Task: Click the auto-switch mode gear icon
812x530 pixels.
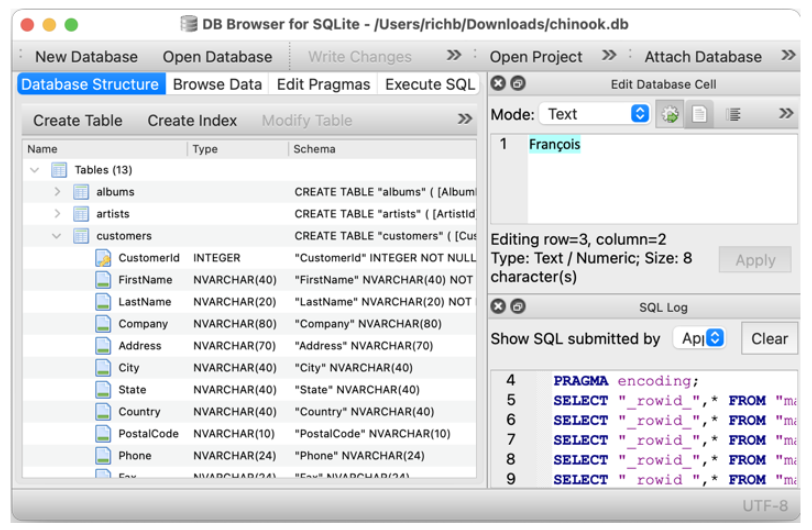Action: (x=670, y=114)
